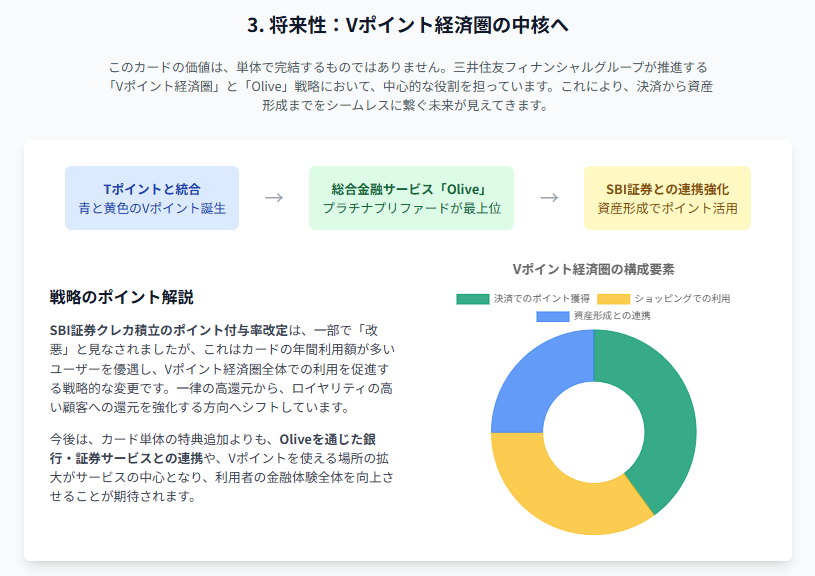Click the arrow between Tポイント and Olive cards

pos(274,198)
